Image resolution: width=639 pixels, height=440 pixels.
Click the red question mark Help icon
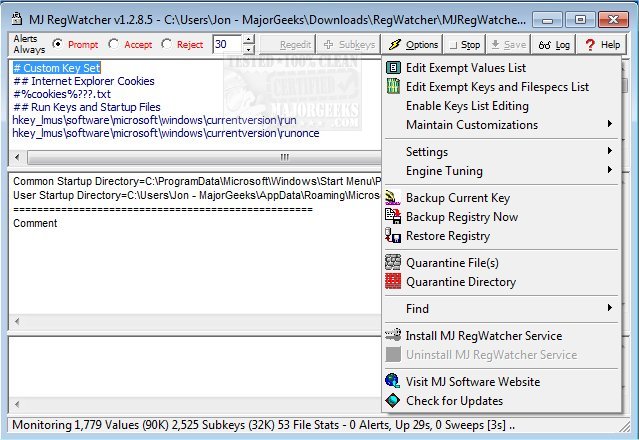[590, 45]
